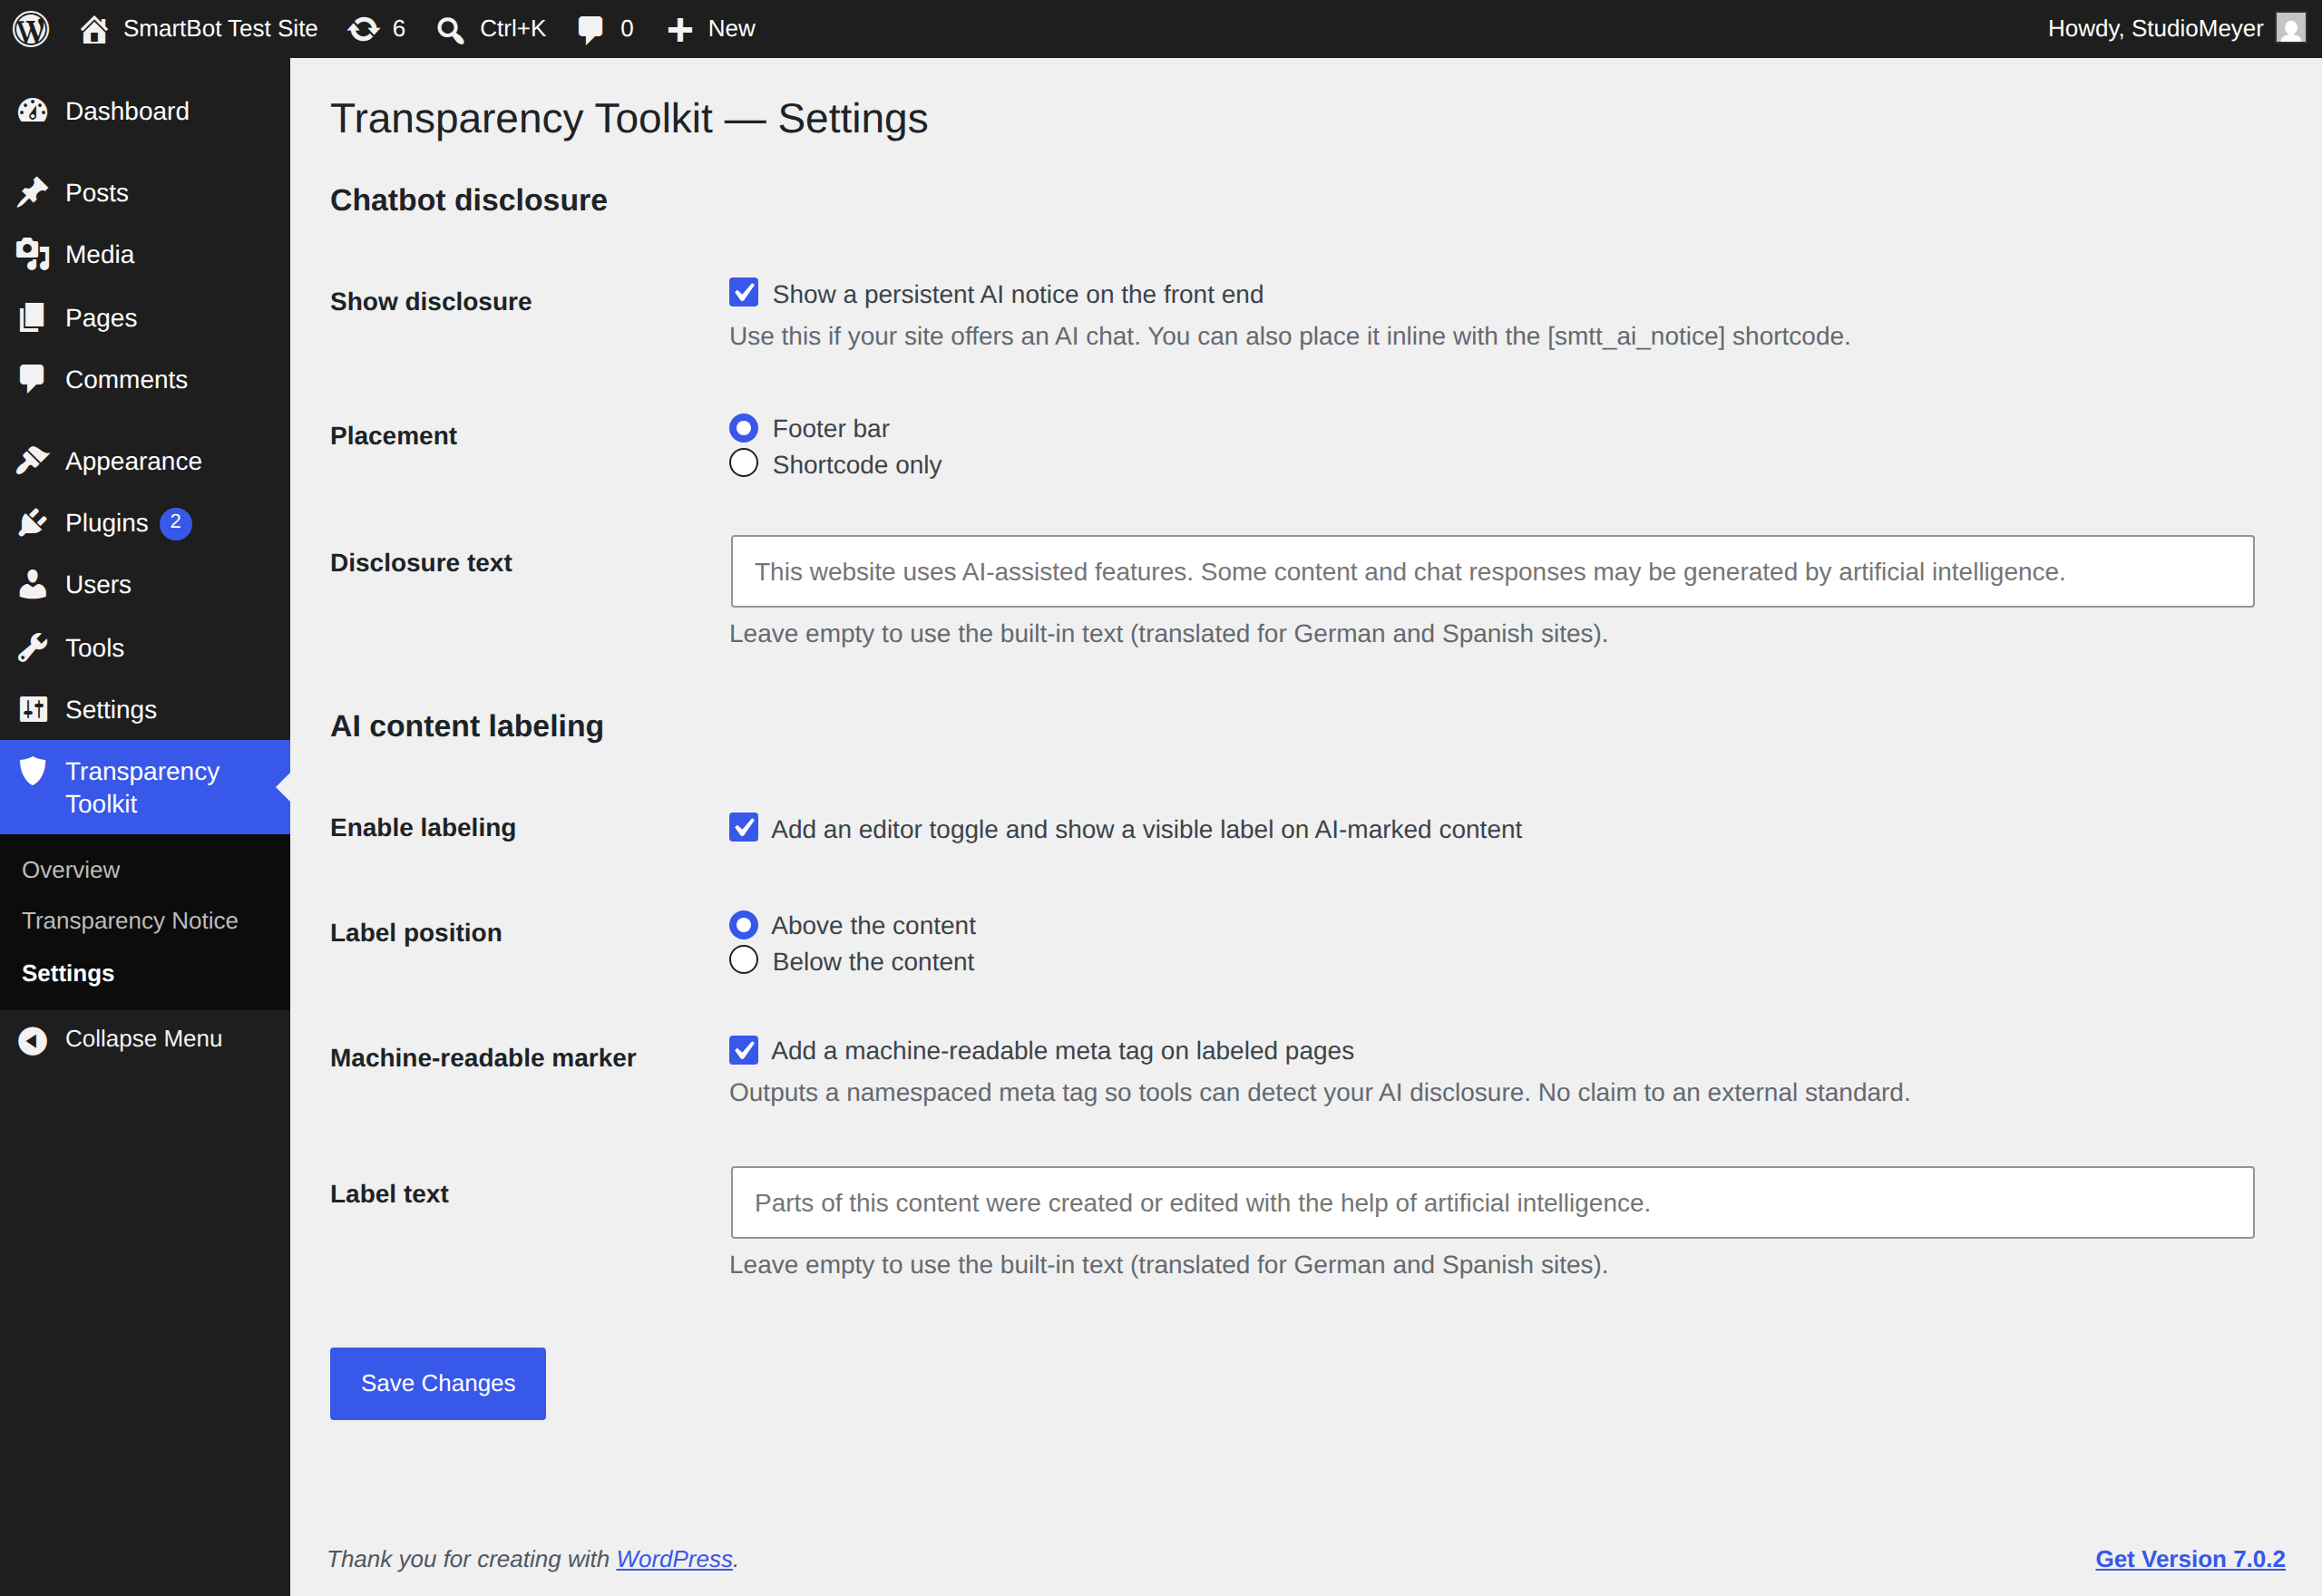Viewport: 2322px width, 1596px height.
Task: Click the Media icon in sidebar
Action: 33,254
